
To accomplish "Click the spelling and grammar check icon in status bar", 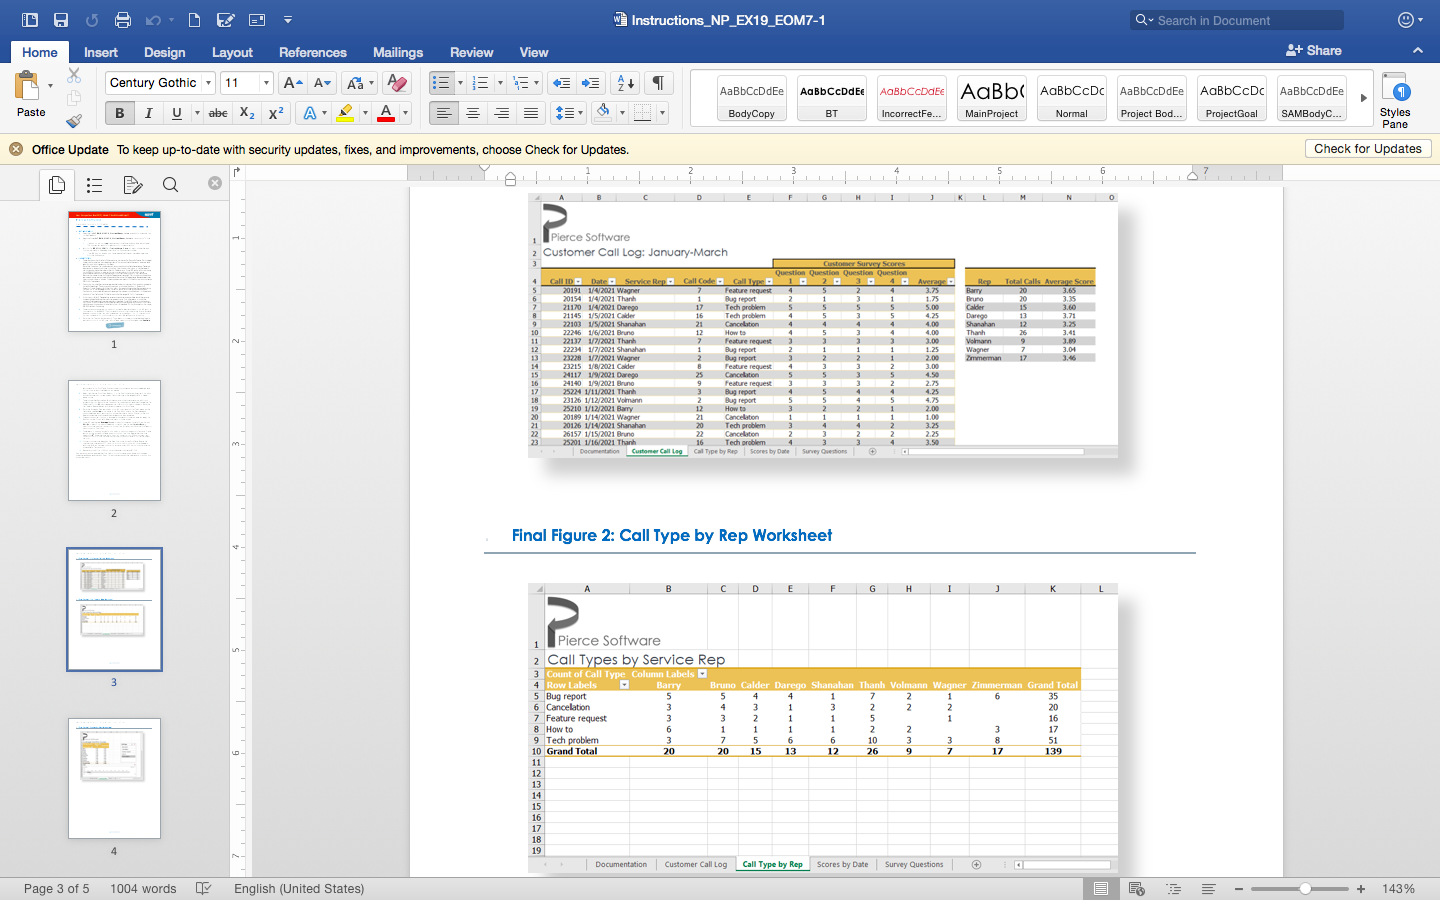I will coord(204,888).
